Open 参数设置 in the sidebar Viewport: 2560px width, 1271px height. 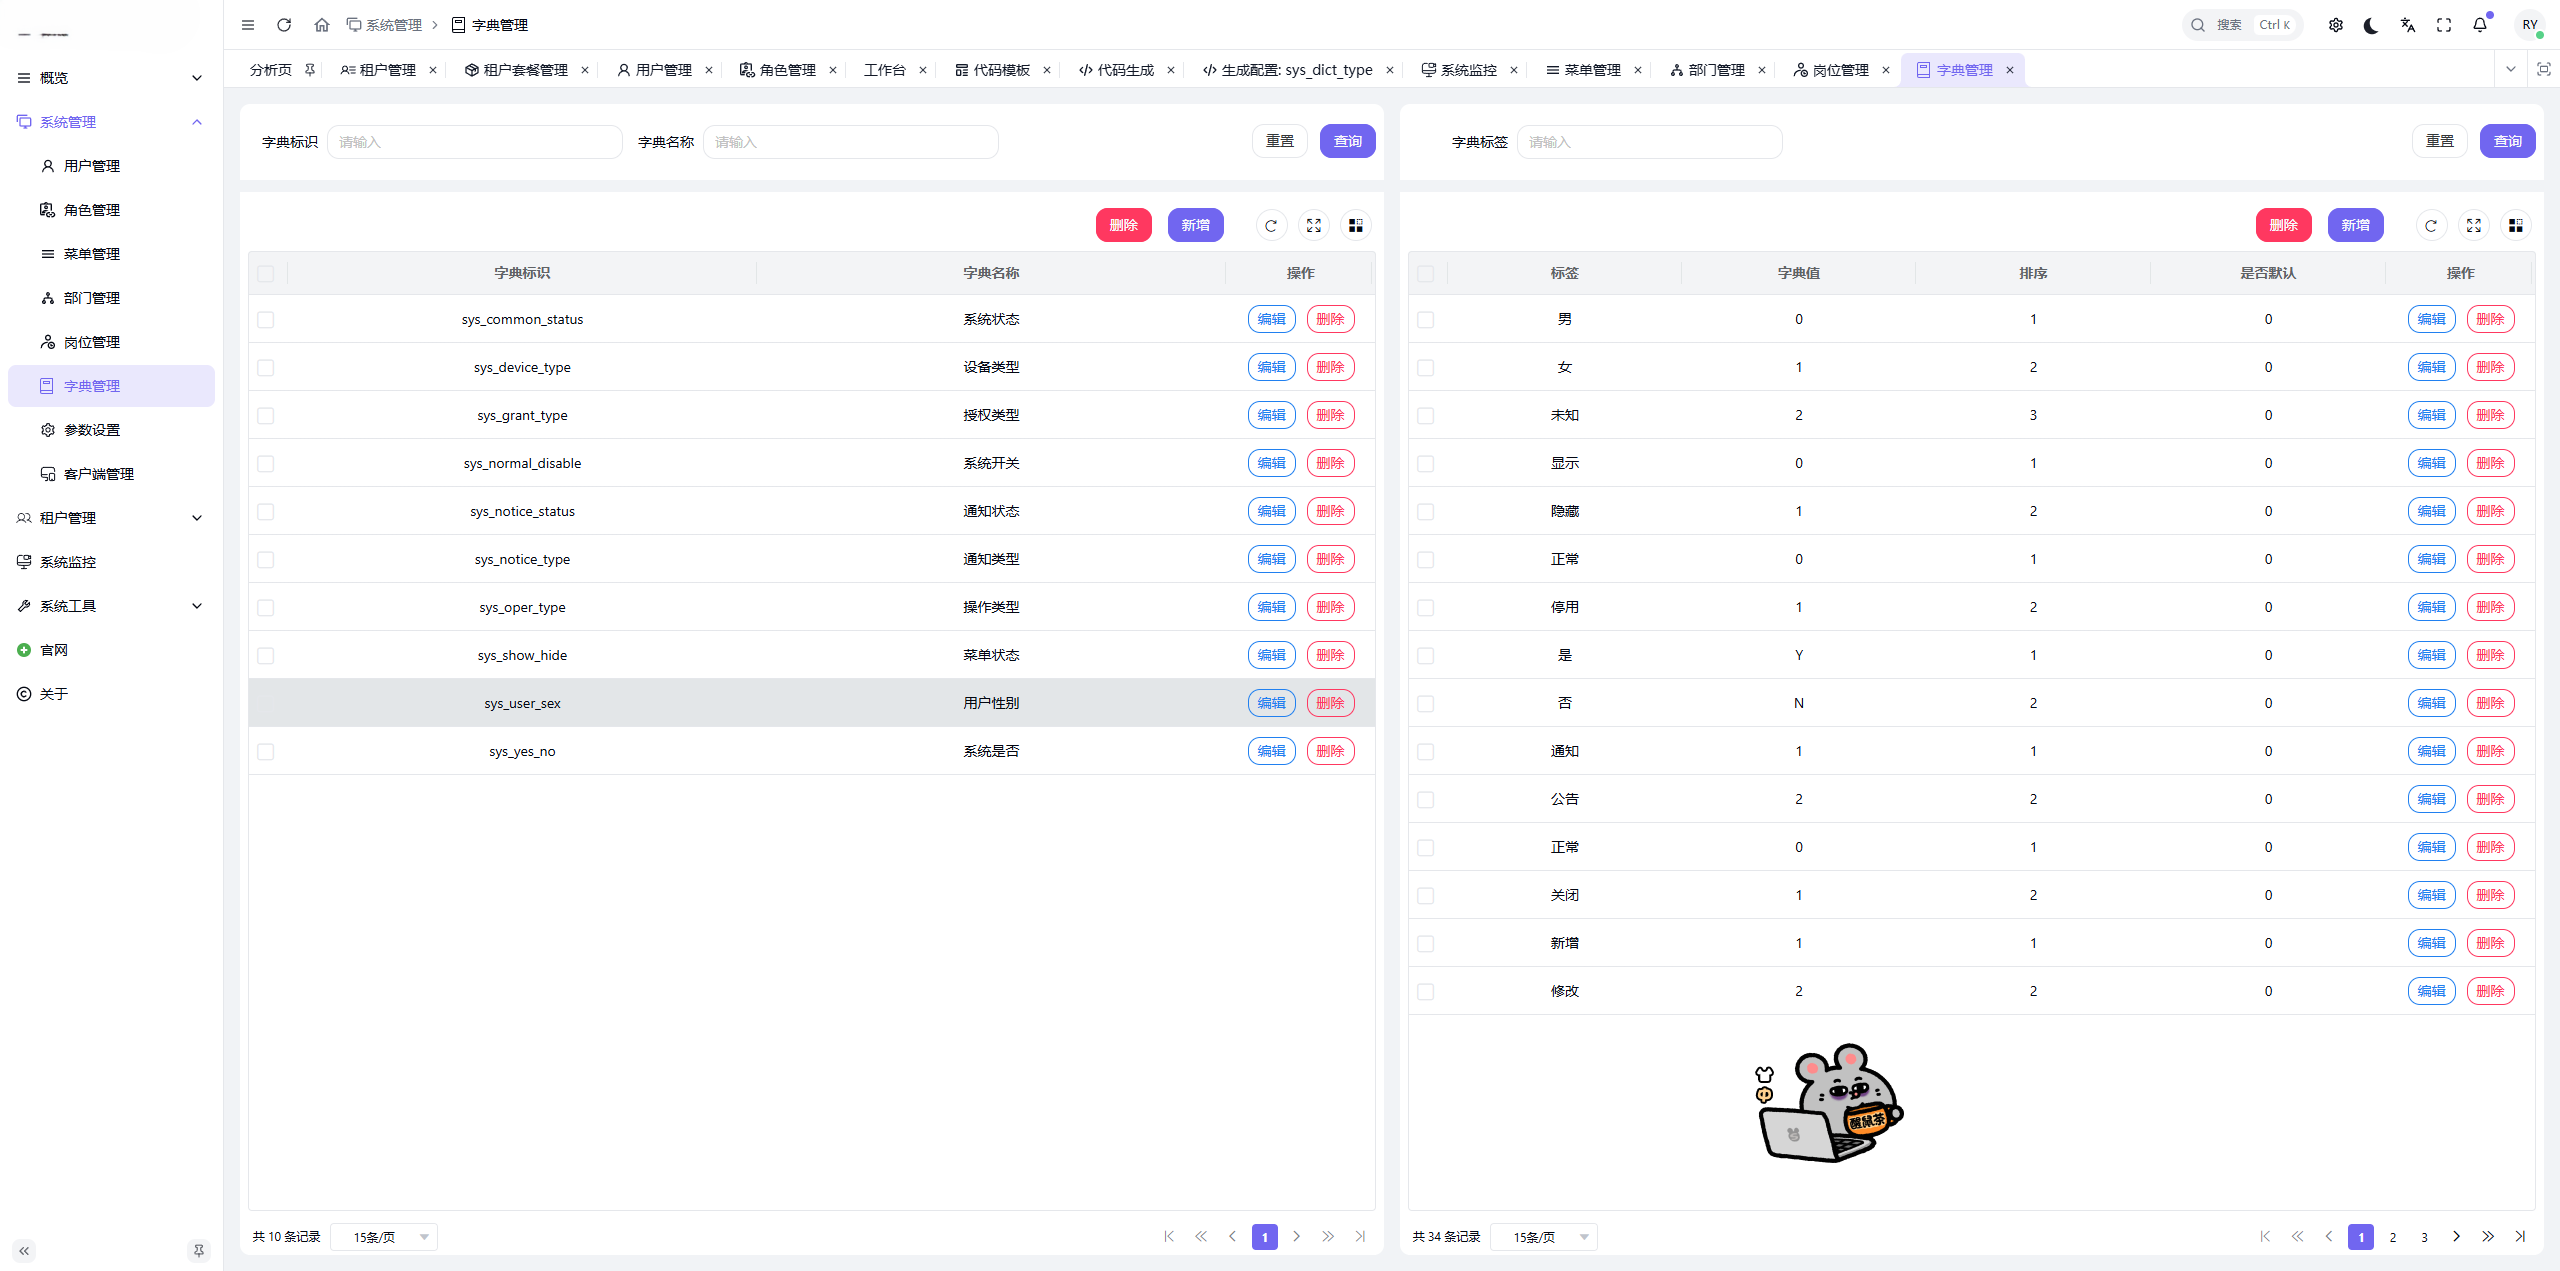tap(111, 430)
